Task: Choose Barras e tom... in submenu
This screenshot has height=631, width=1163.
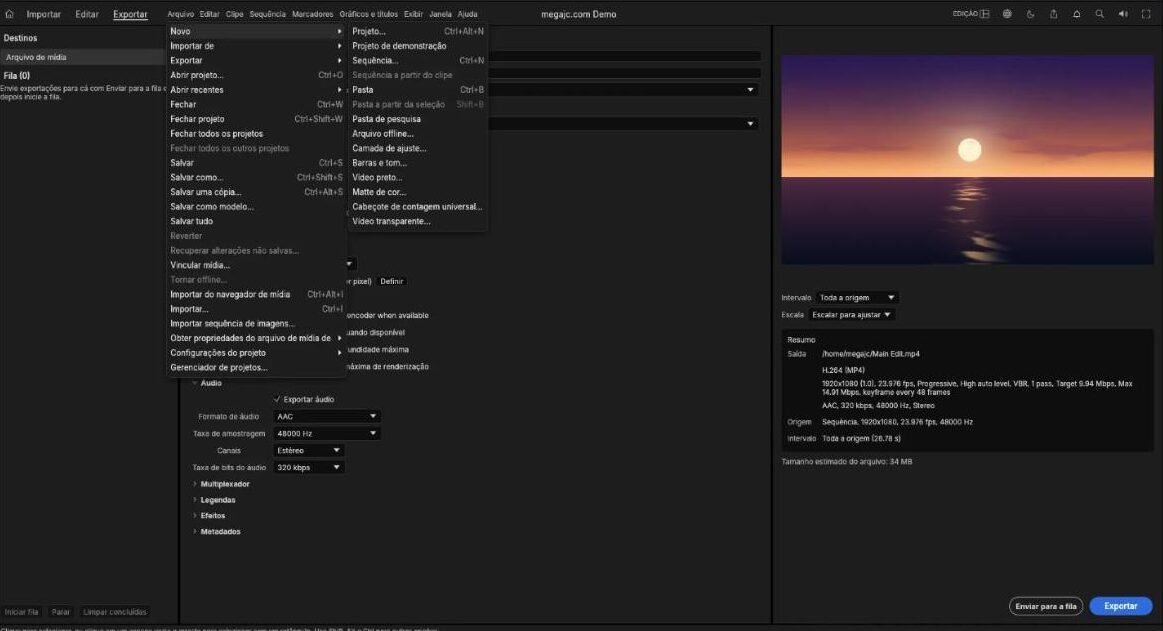Action: (418, 163)
